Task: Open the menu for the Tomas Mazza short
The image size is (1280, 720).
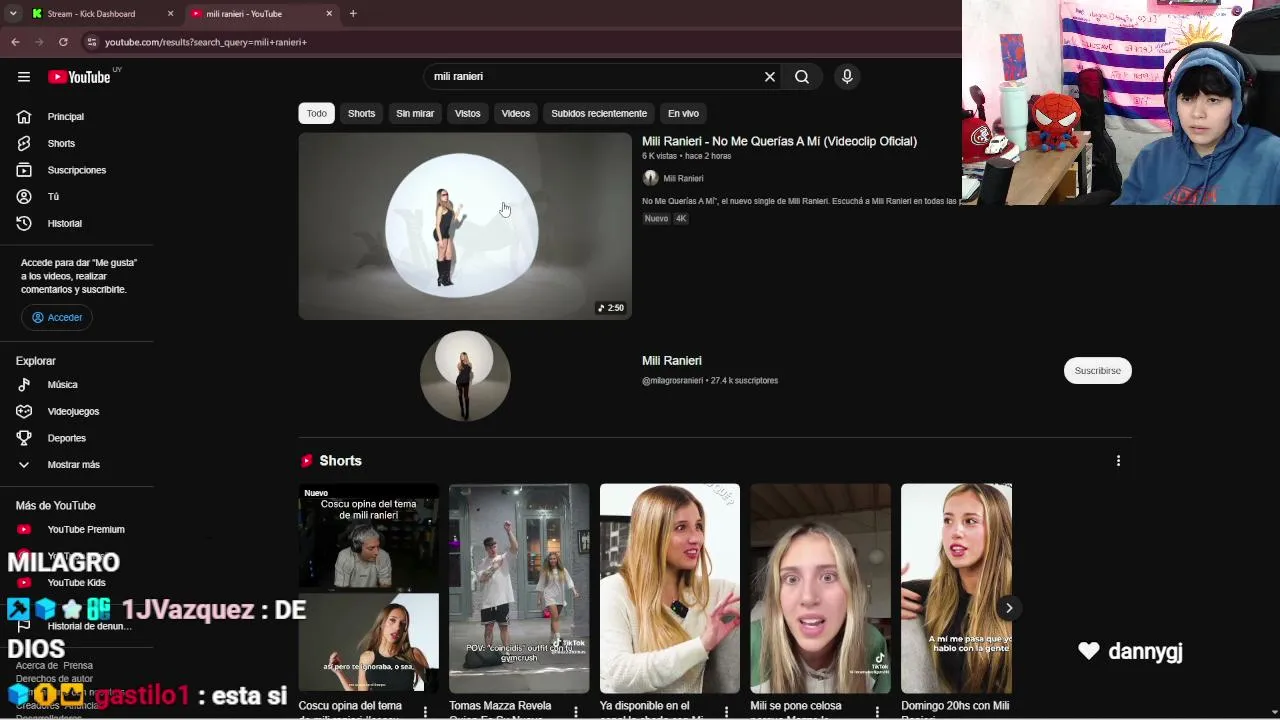Action: click(x=576, y=711)
